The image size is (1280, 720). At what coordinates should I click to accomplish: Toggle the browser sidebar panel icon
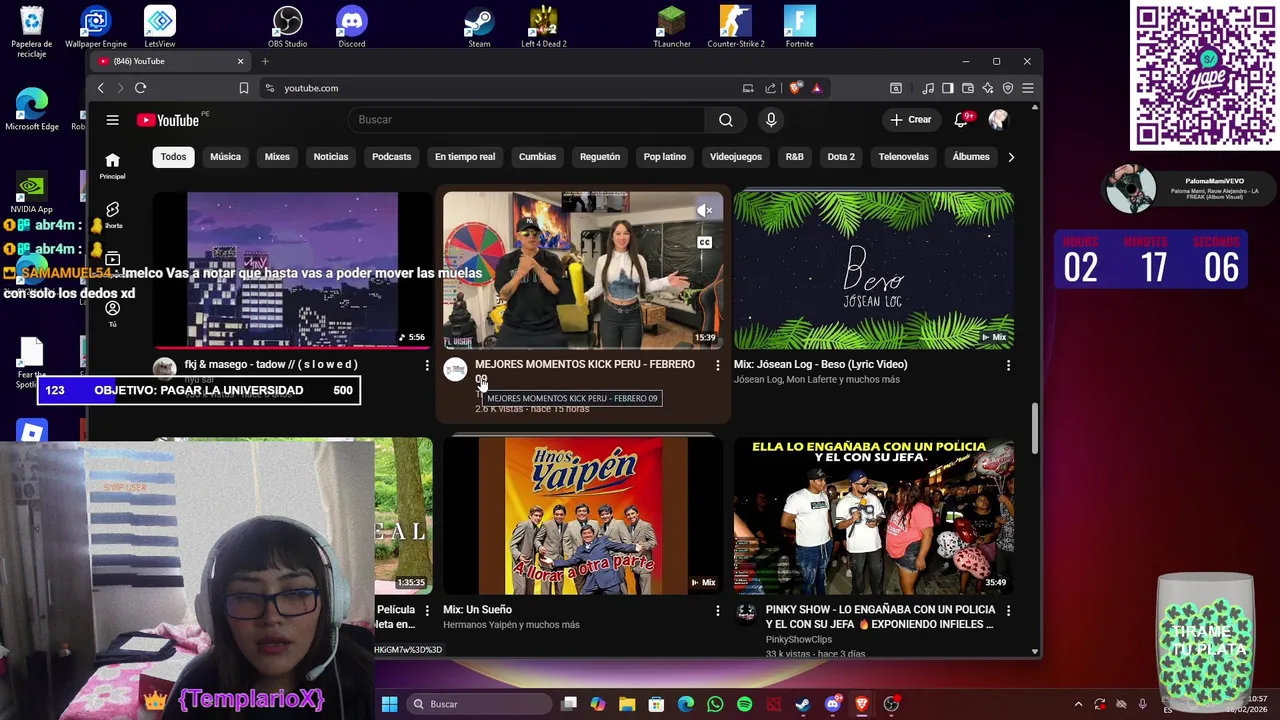coord(948,88)
